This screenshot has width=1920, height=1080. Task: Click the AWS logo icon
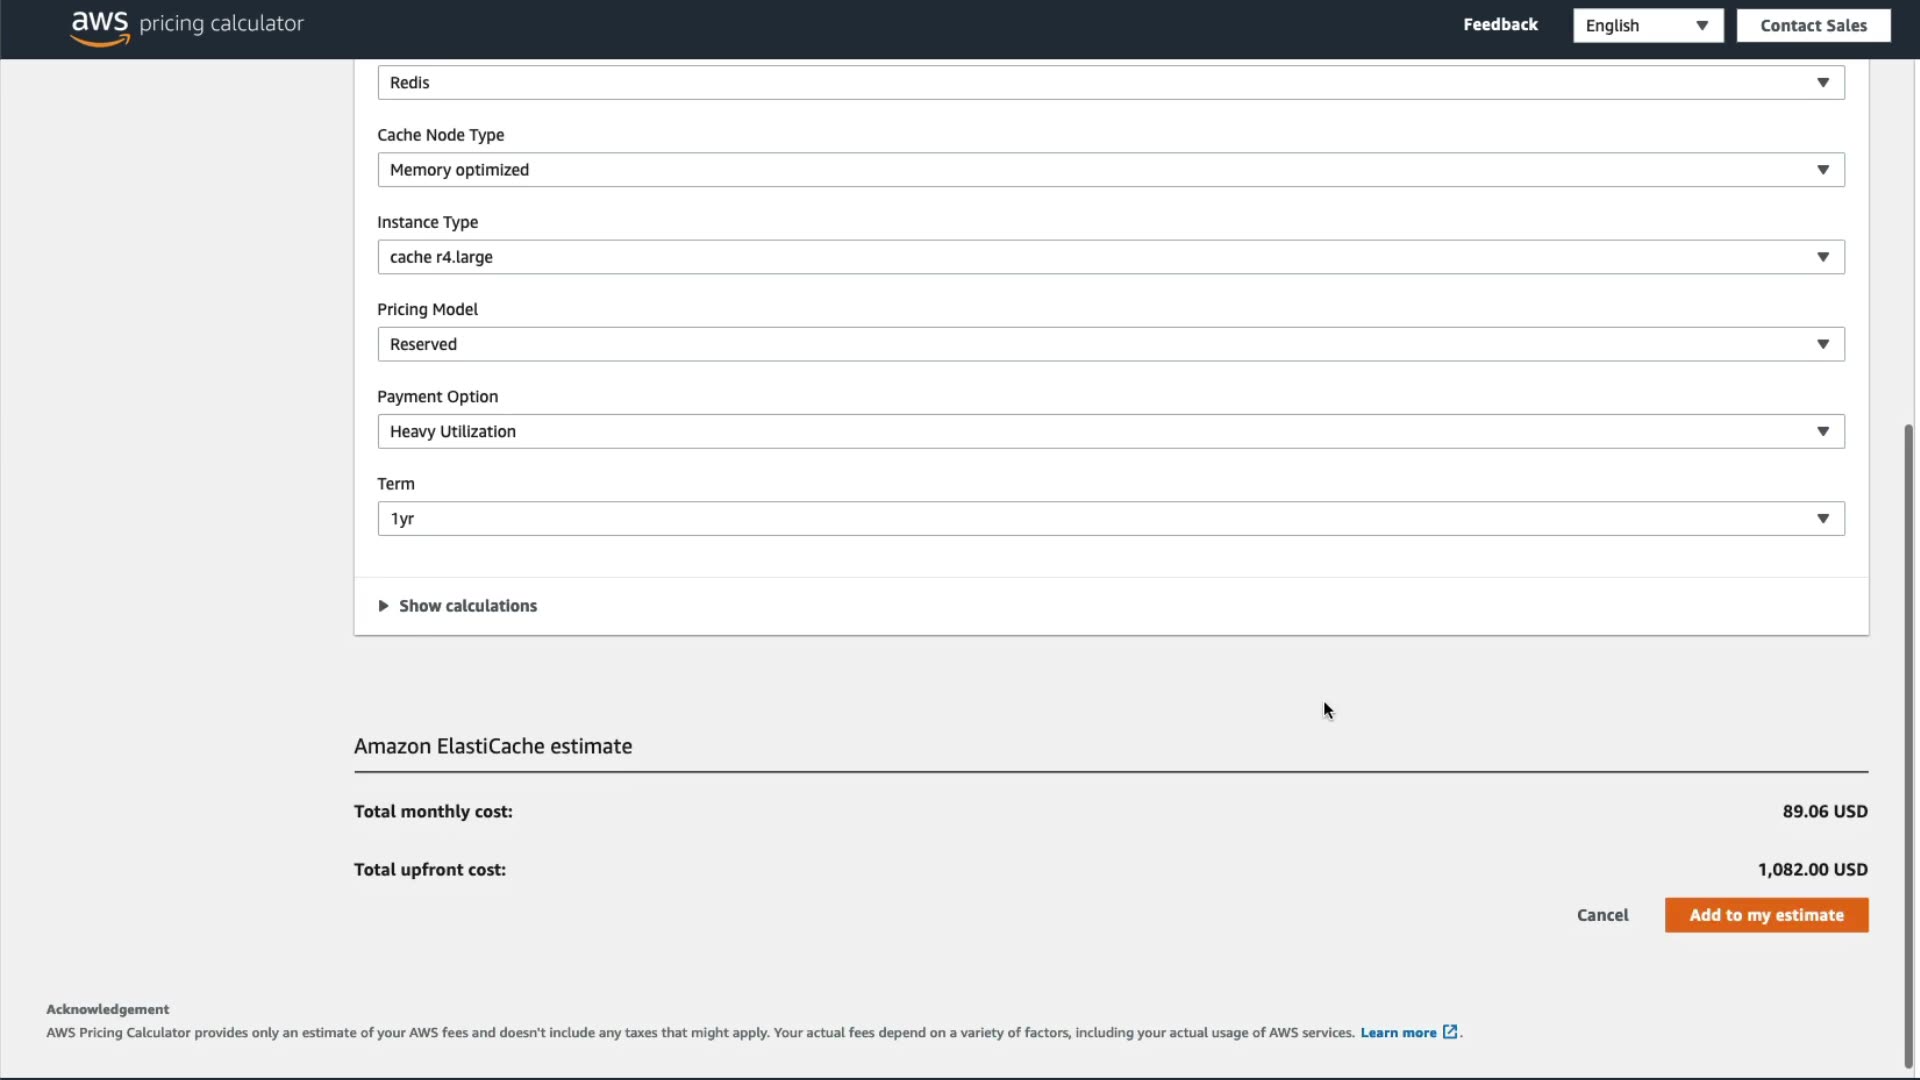[100, 27]
